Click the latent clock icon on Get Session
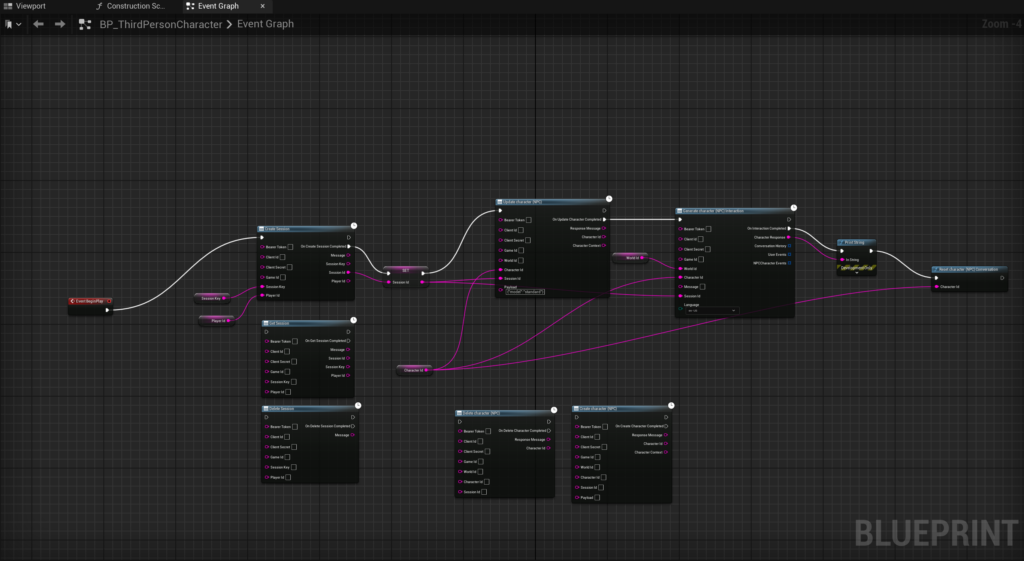 click(x=353, y=320)
